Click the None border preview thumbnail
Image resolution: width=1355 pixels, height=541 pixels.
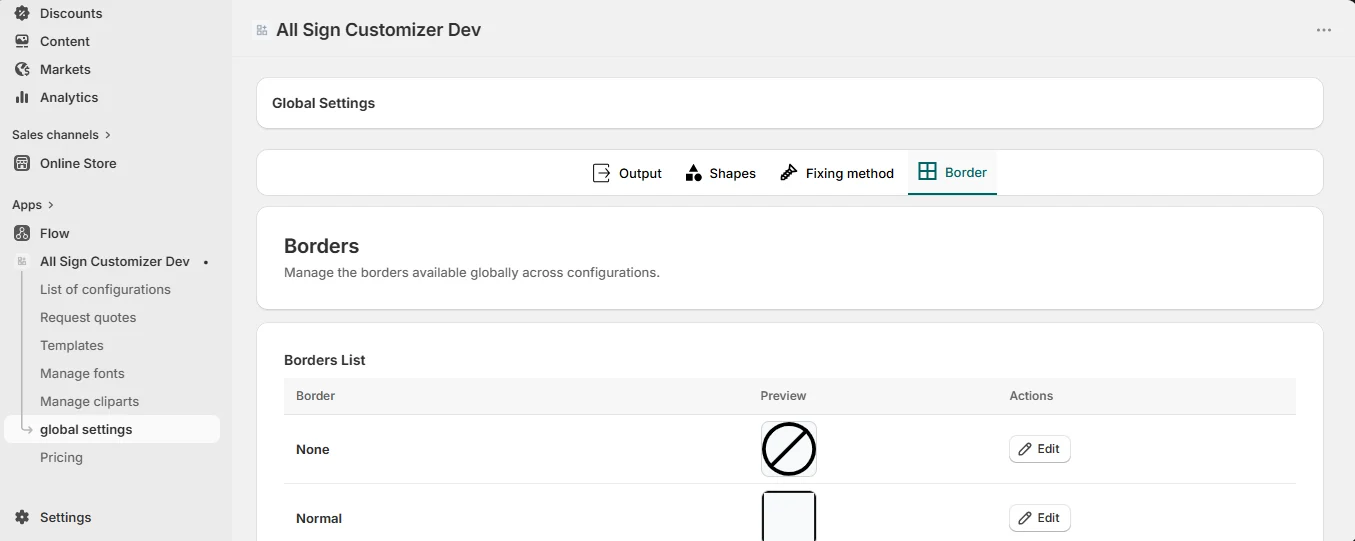[789, 449]
